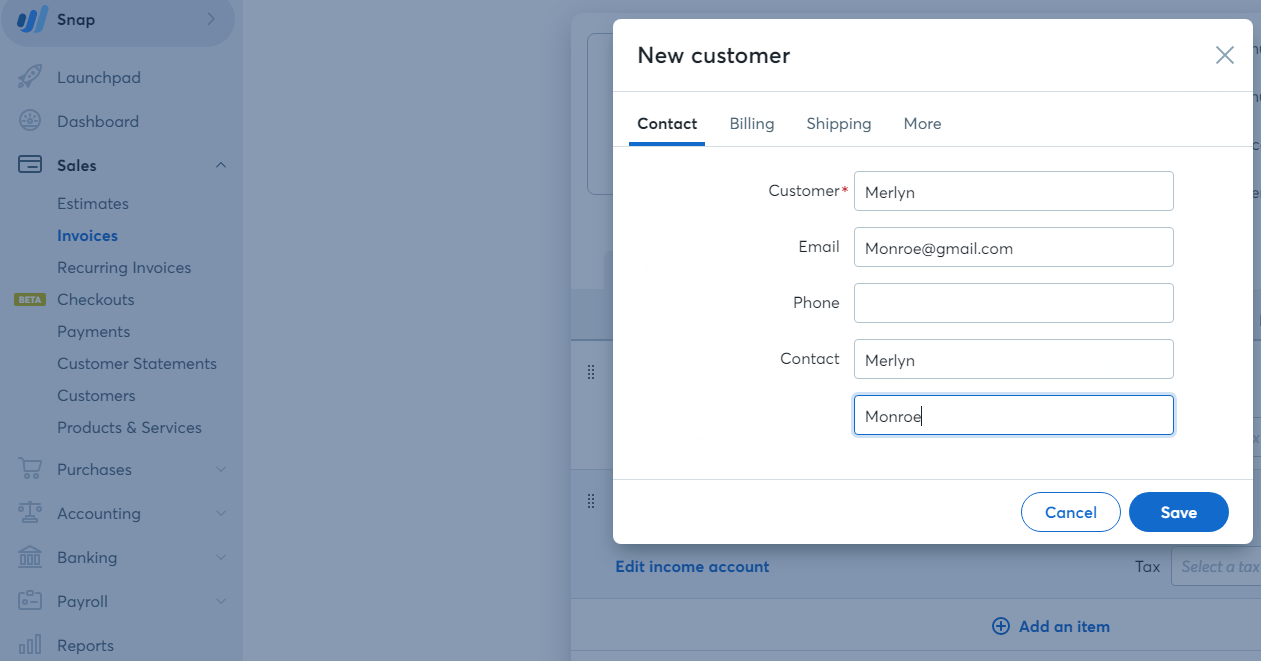Image resolution: width=1261 pixels, height=661 pixels.
Task: Open Banking via its piggy bank icon
Action: click(x=28, y=557)
